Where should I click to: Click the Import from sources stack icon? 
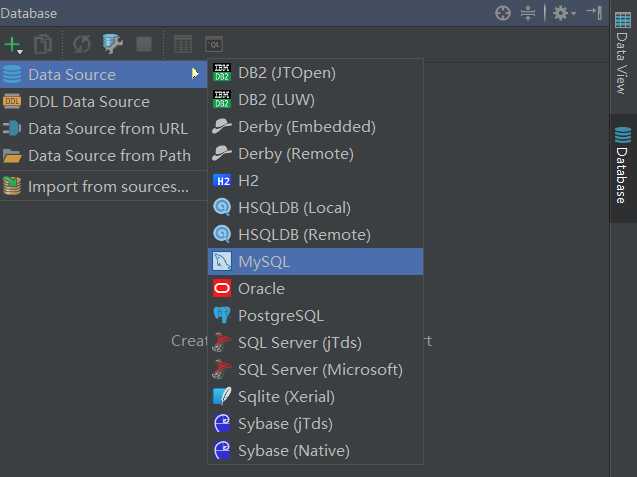(x=12, y=186)
